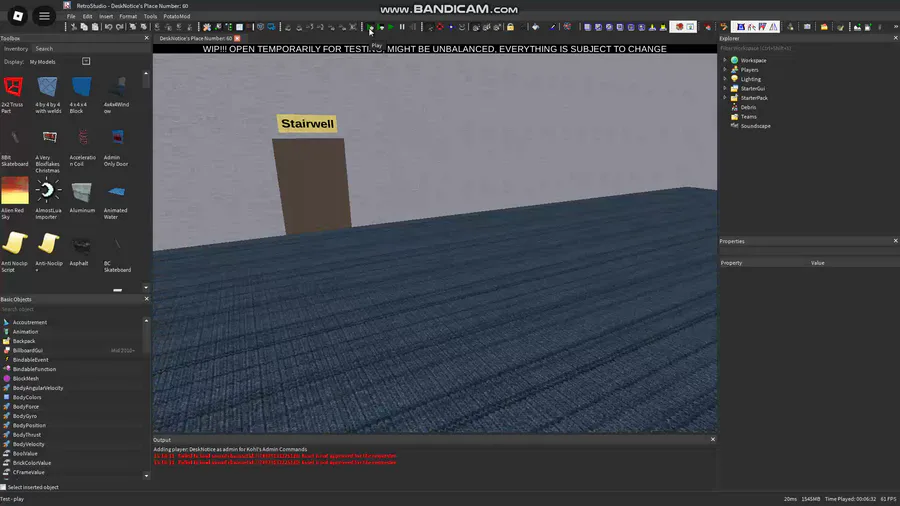Screen dimensions: 900x506
Task: Open the Format menu
Action: click(128, 17)
